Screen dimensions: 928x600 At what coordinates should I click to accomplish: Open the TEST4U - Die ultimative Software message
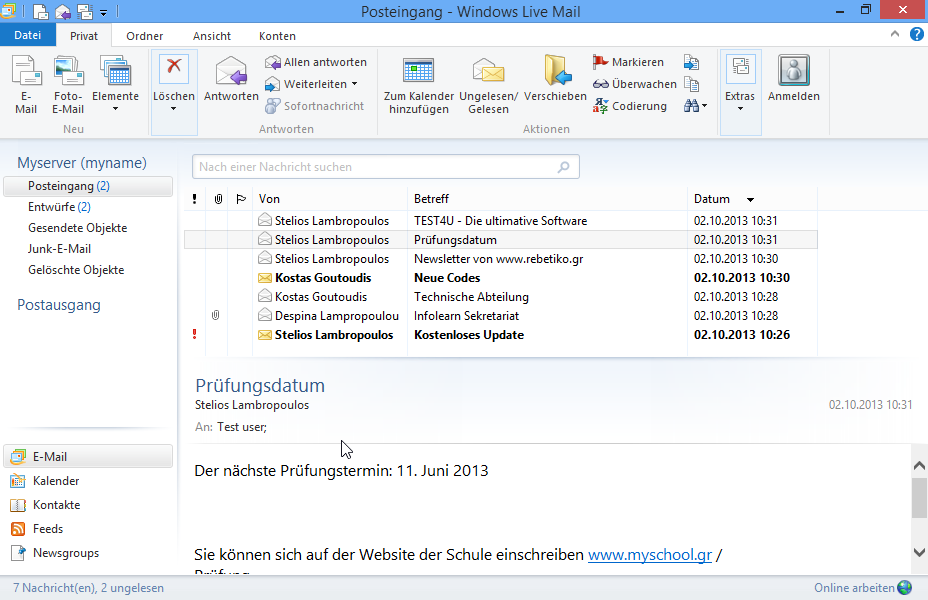point(501,221)
